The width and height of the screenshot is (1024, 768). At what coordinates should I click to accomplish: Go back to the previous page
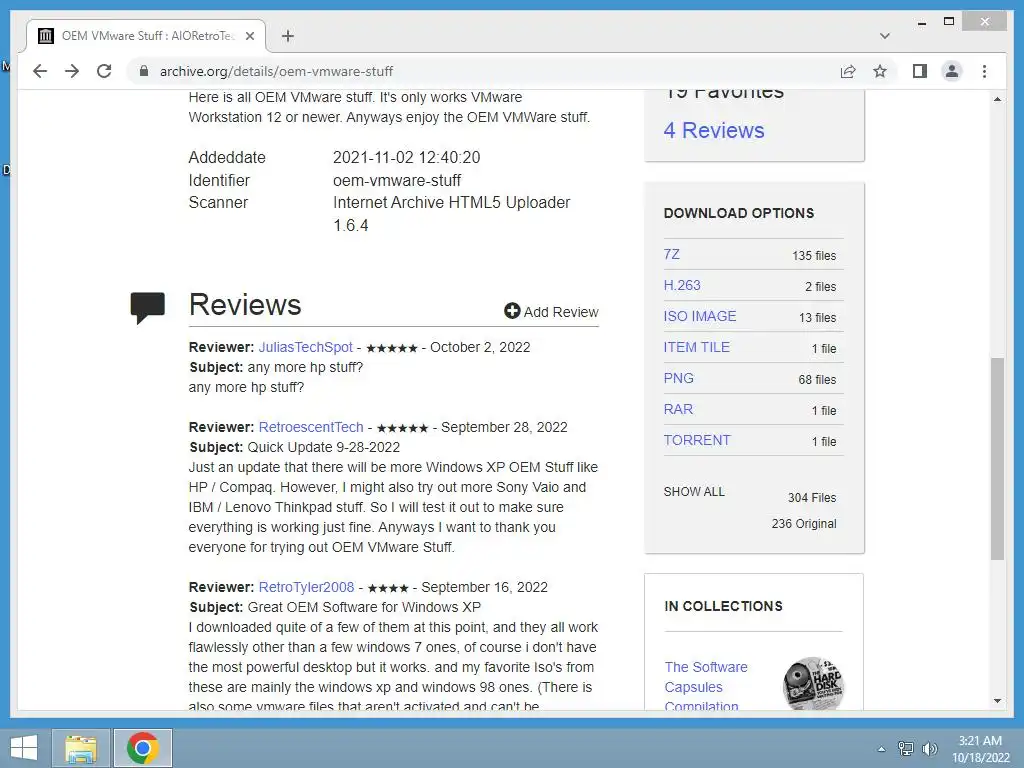40,71
